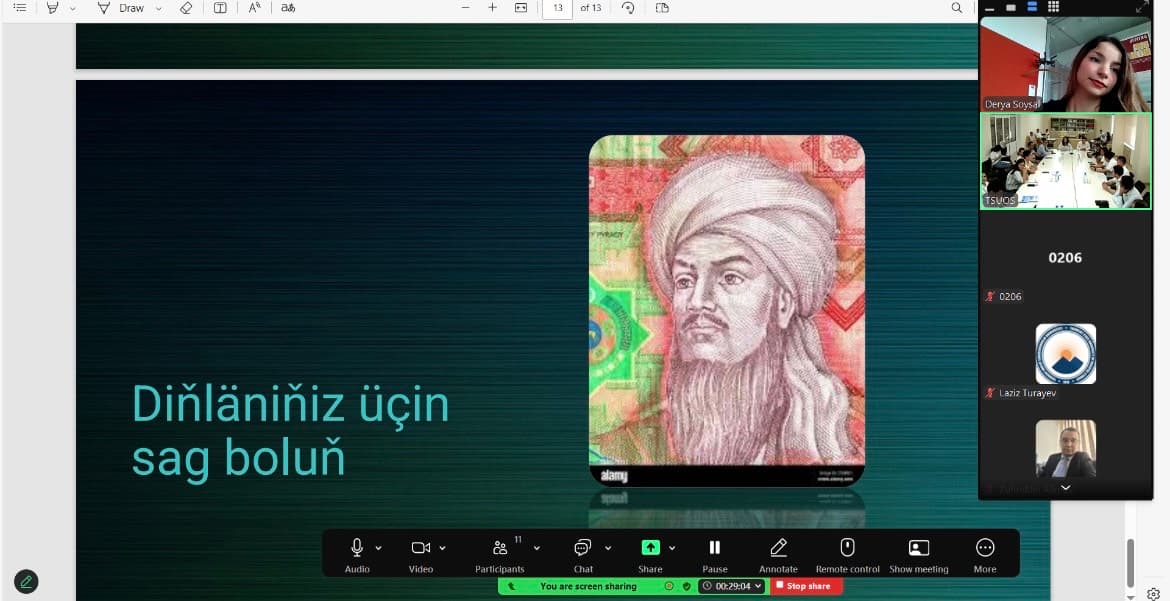This screenshot has width=1170, height=601.
Task: Select Laziz Turayev's logo avatar tile
Action: [x=1066, y=354]
